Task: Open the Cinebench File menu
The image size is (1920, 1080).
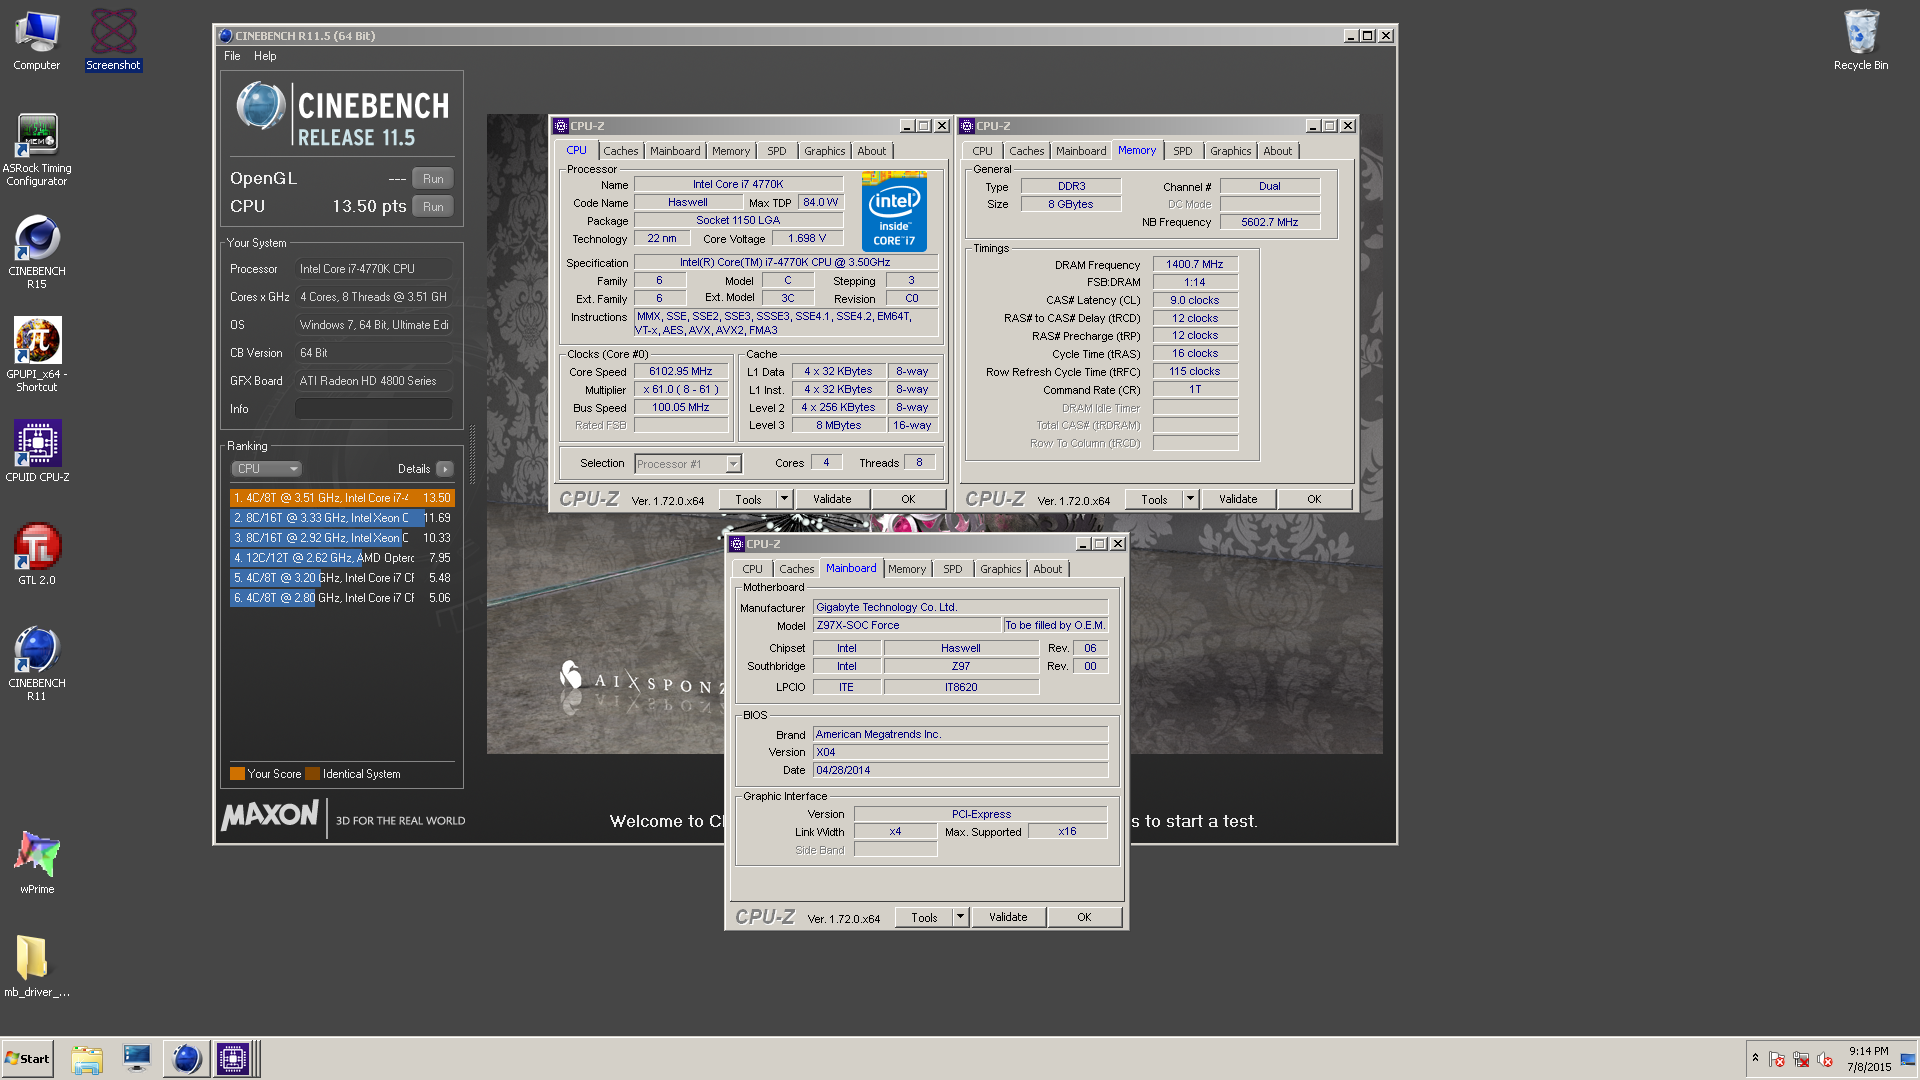Action: (232, 56)
